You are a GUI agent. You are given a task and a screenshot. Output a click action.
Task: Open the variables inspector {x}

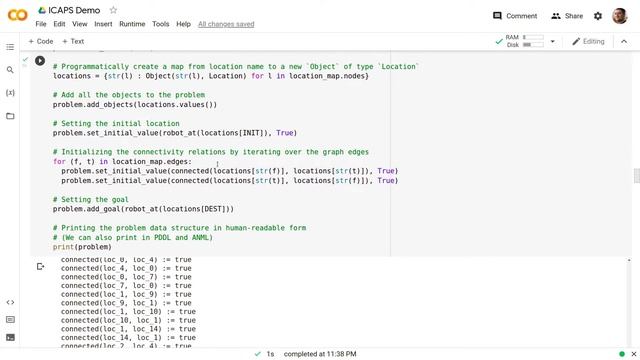point(10,93)
